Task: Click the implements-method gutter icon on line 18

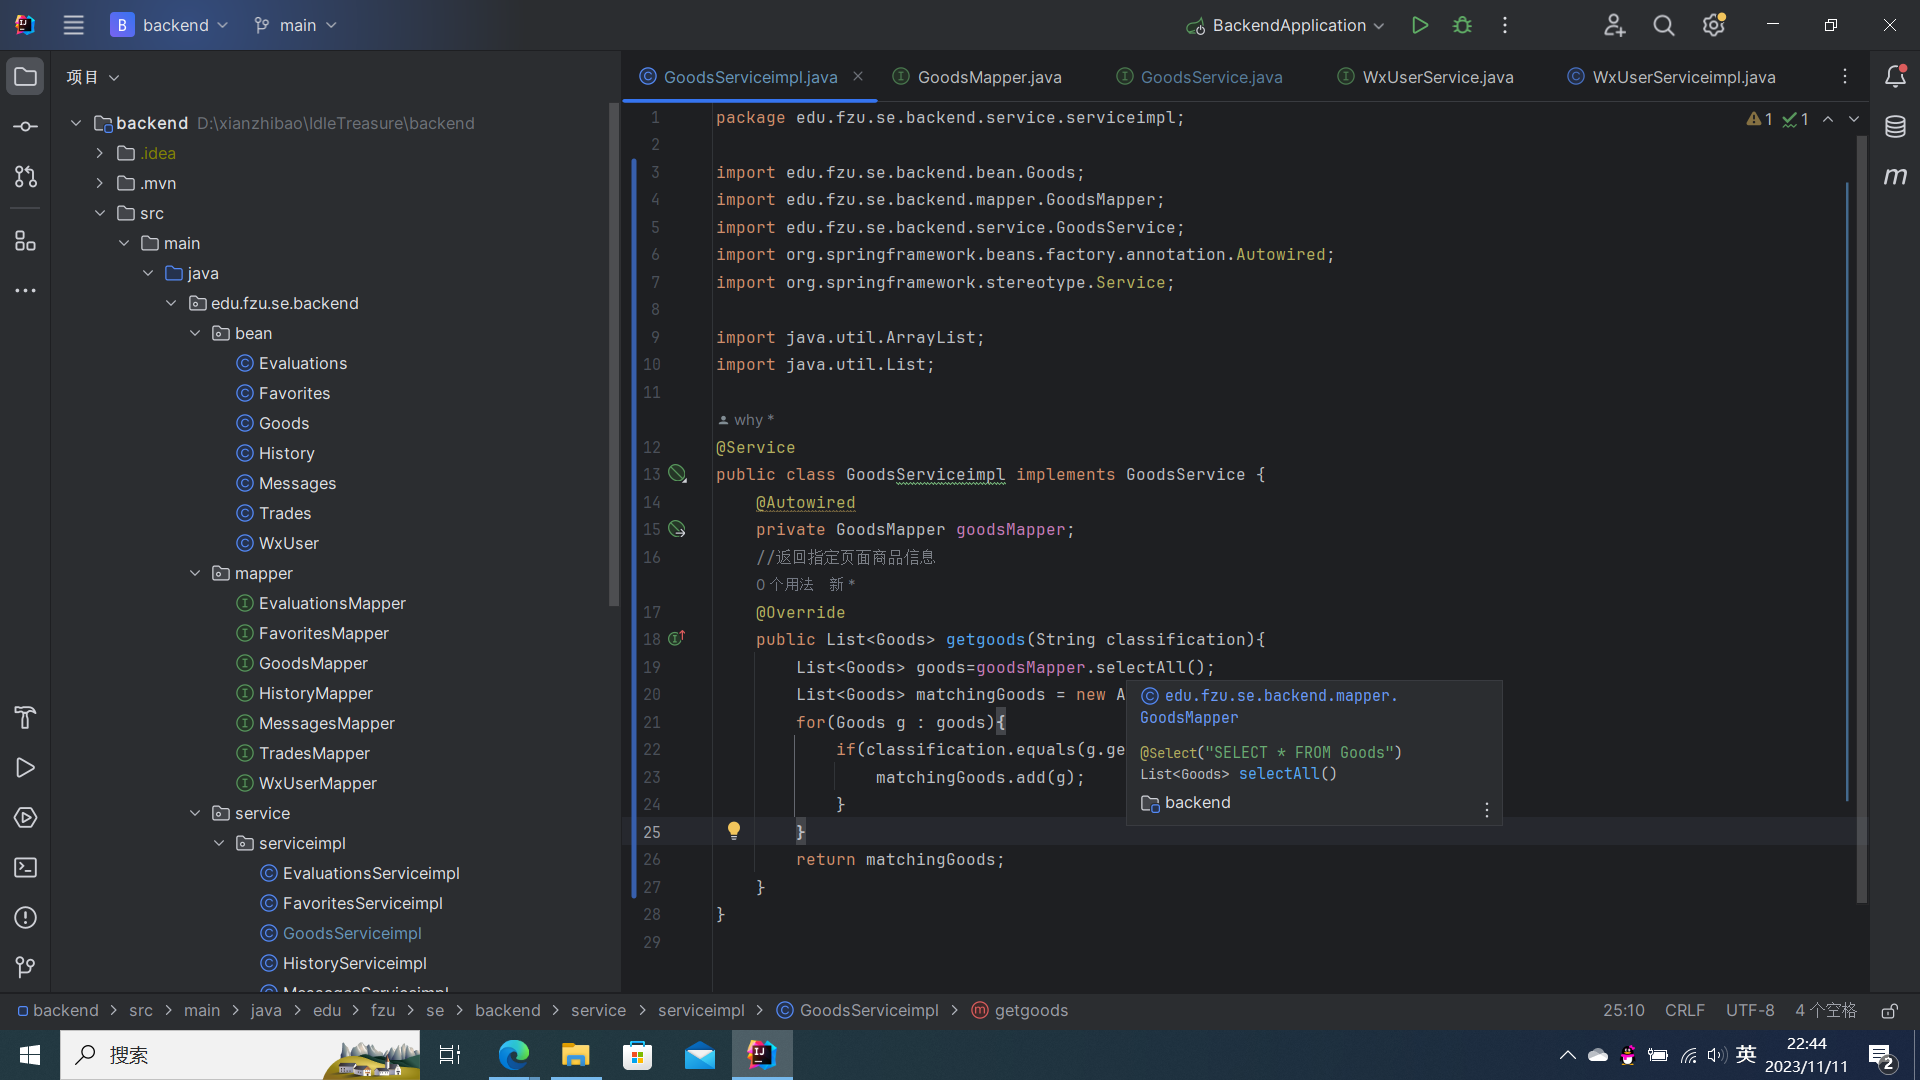Action: click(677, 638)
